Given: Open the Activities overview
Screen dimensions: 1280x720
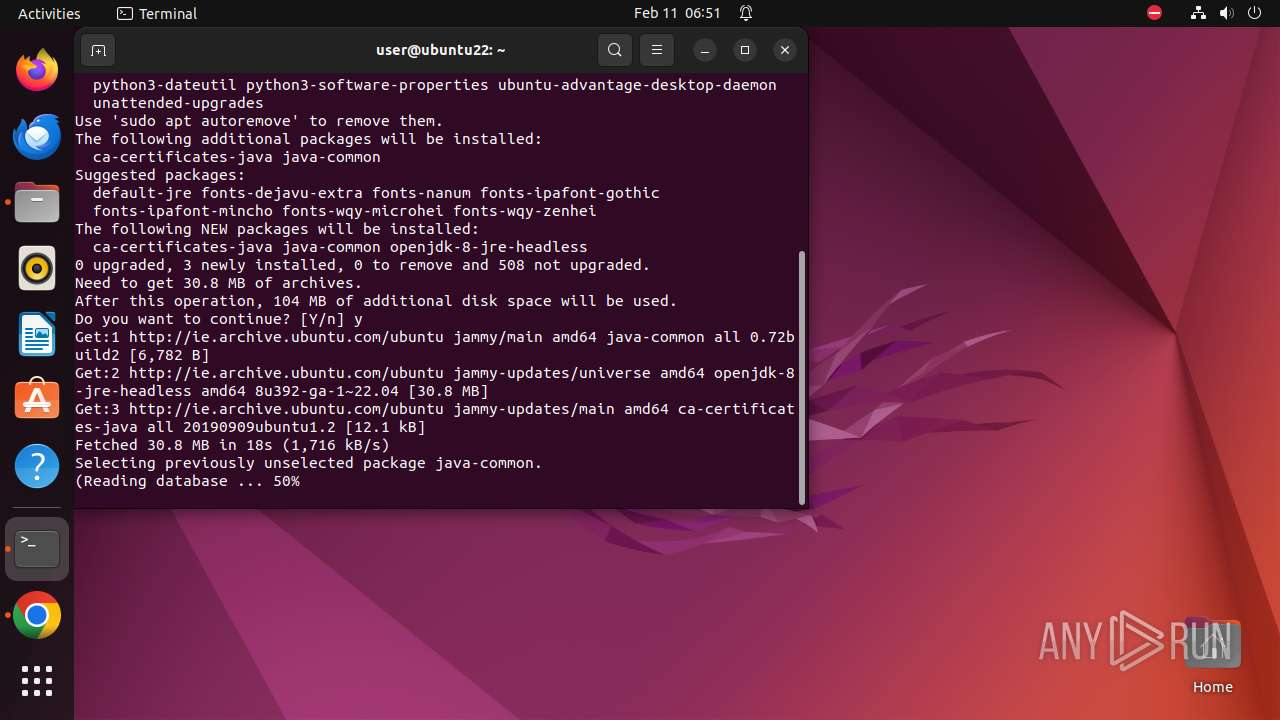Looking at the screenshot, I should (x=49, y=14).
